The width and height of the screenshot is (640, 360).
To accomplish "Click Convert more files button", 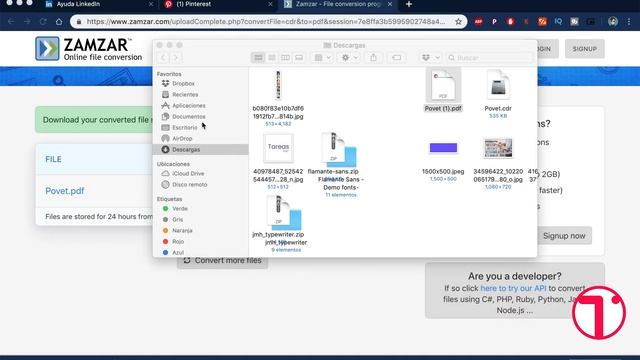I will coord(222,261).
